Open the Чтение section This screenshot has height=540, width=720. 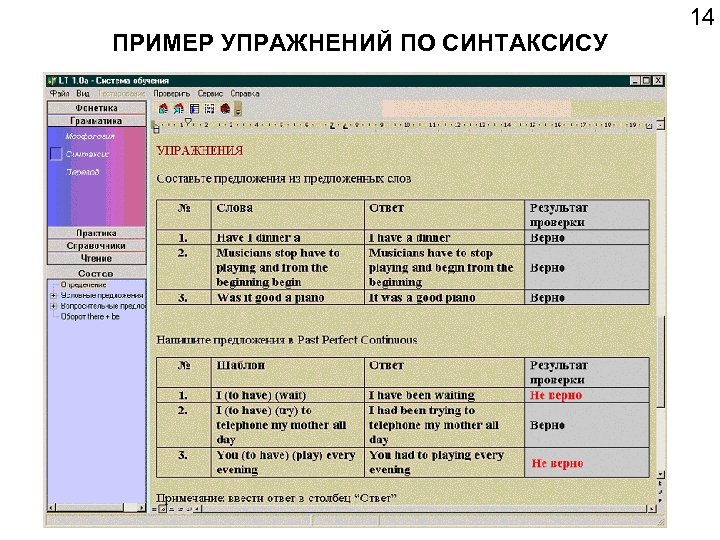point(96,258)
